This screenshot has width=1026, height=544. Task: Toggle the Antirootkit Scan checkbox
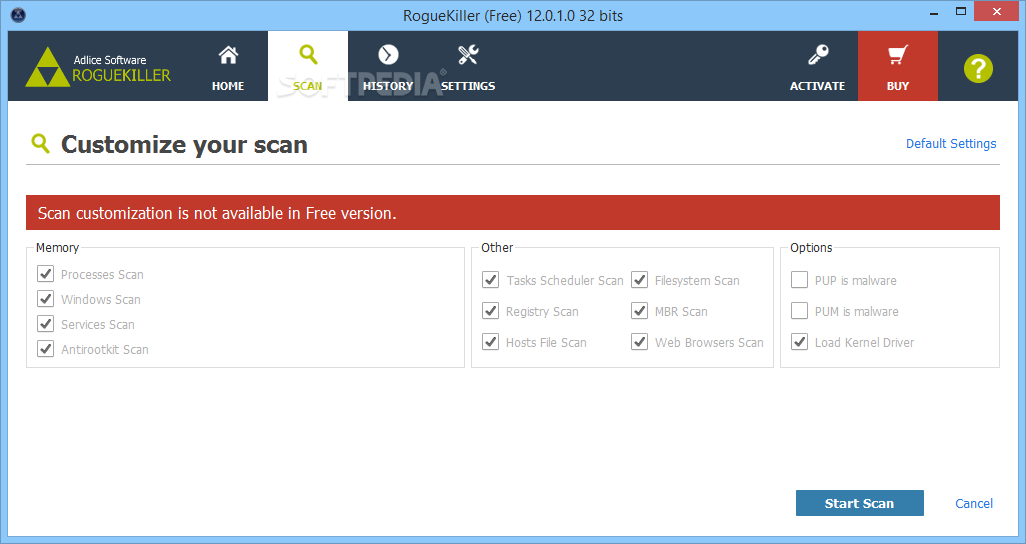[x=45, y=348]
